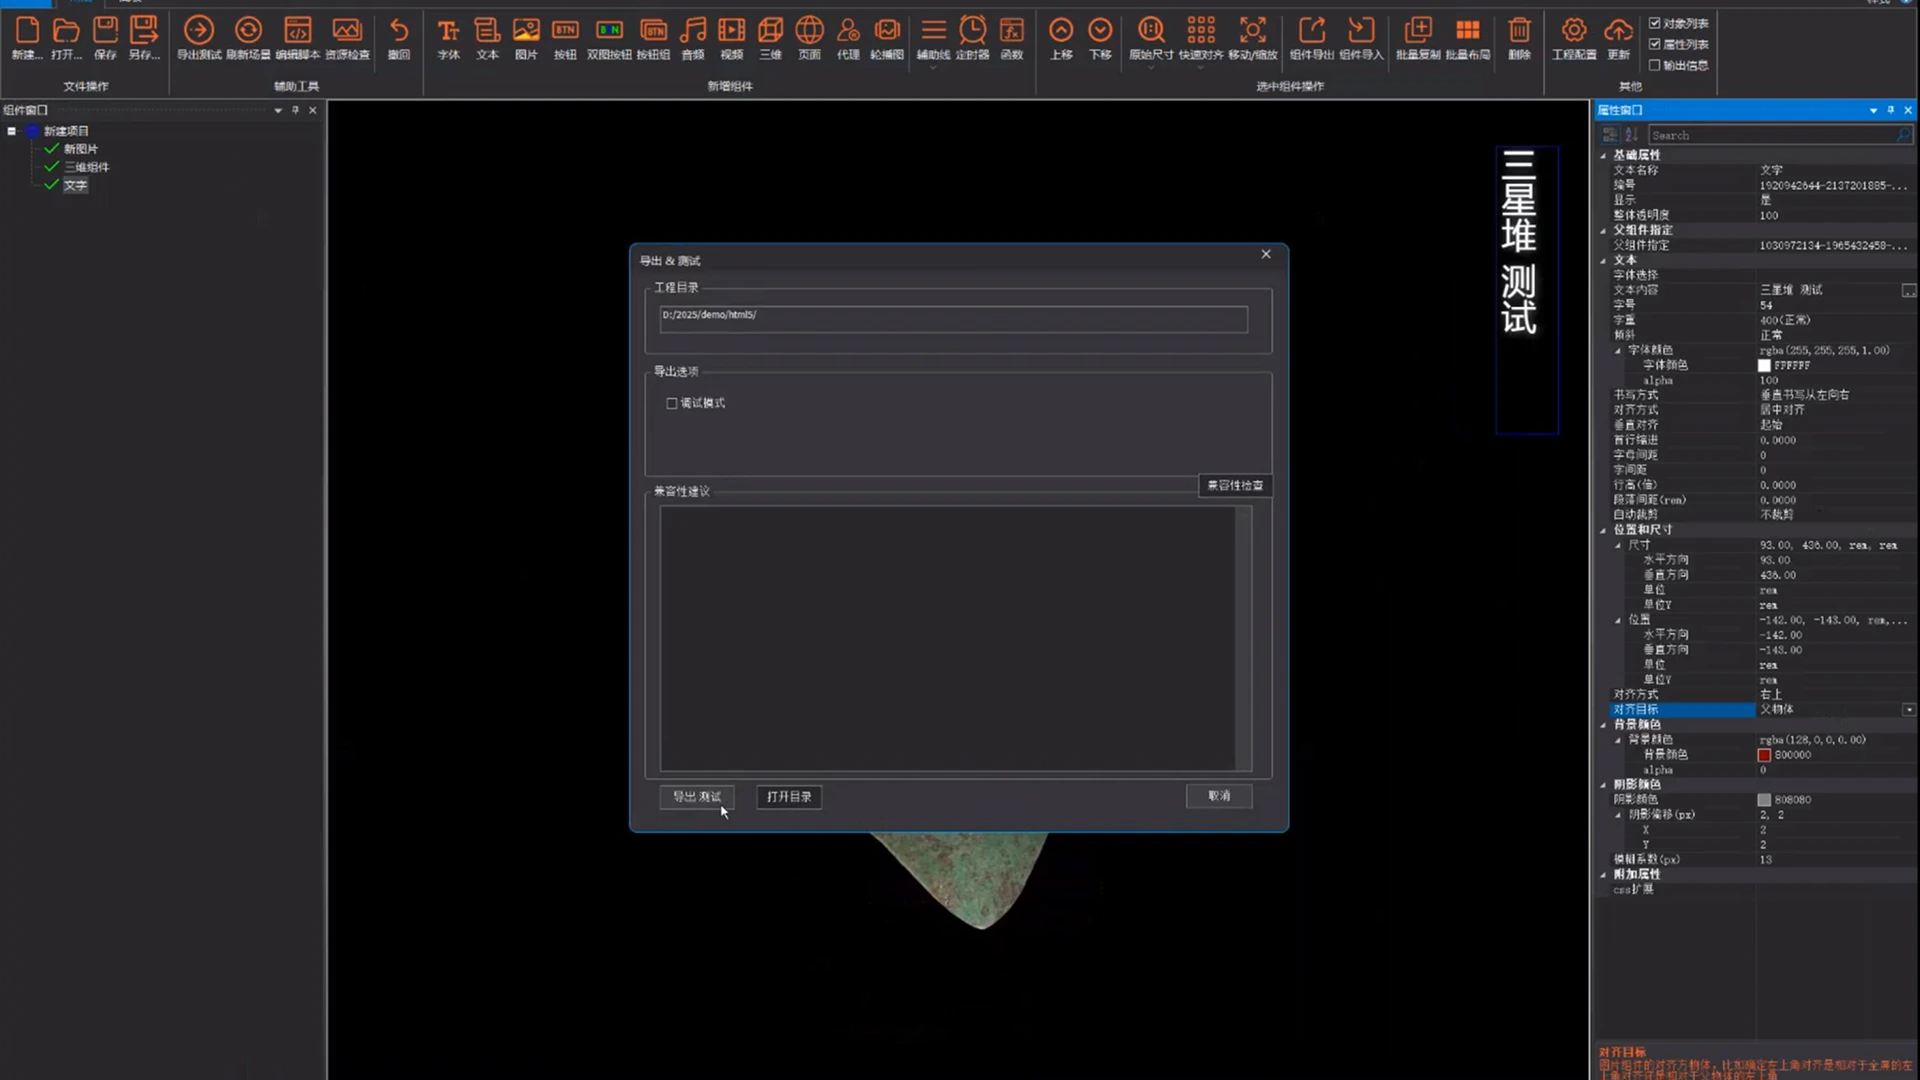The height and width of the screenshot is (1080, 1920).
Task: Click the 导出 测试 button in dialog
Action: pyautogui.click(x=697, y=797)
